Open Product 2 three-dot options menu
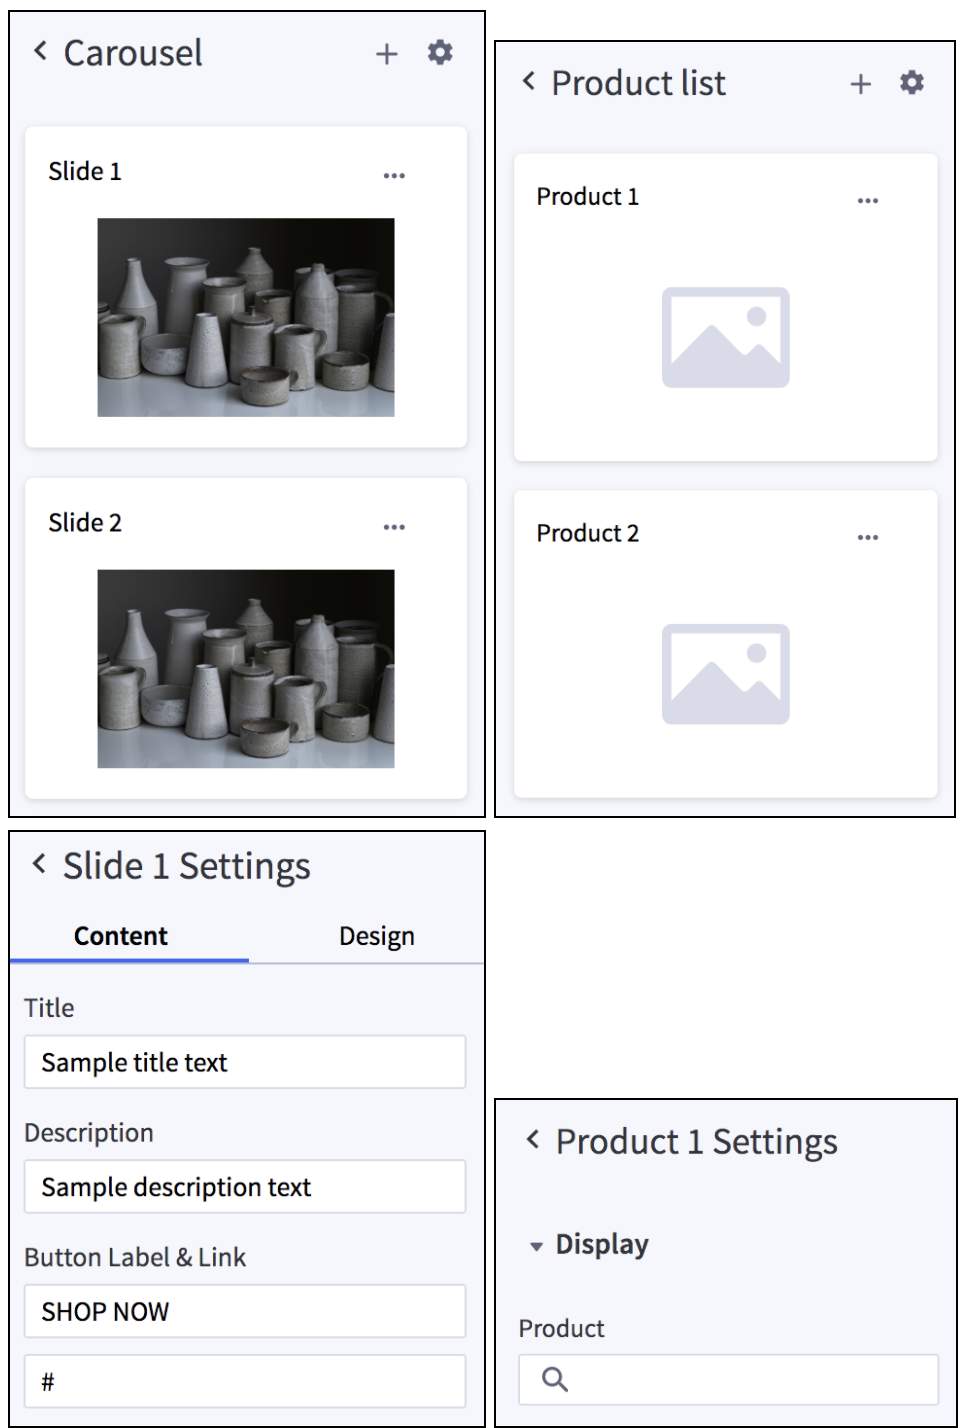The image size is (968, 1428). [867, 538]
